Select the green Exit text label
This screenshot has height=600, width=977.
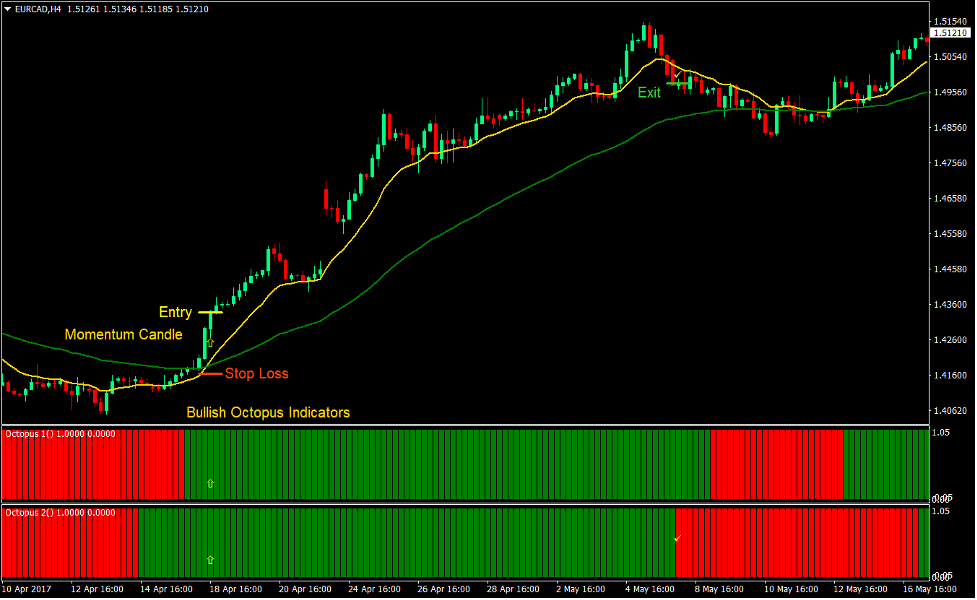pyautogui.click(x=650, y=93)
